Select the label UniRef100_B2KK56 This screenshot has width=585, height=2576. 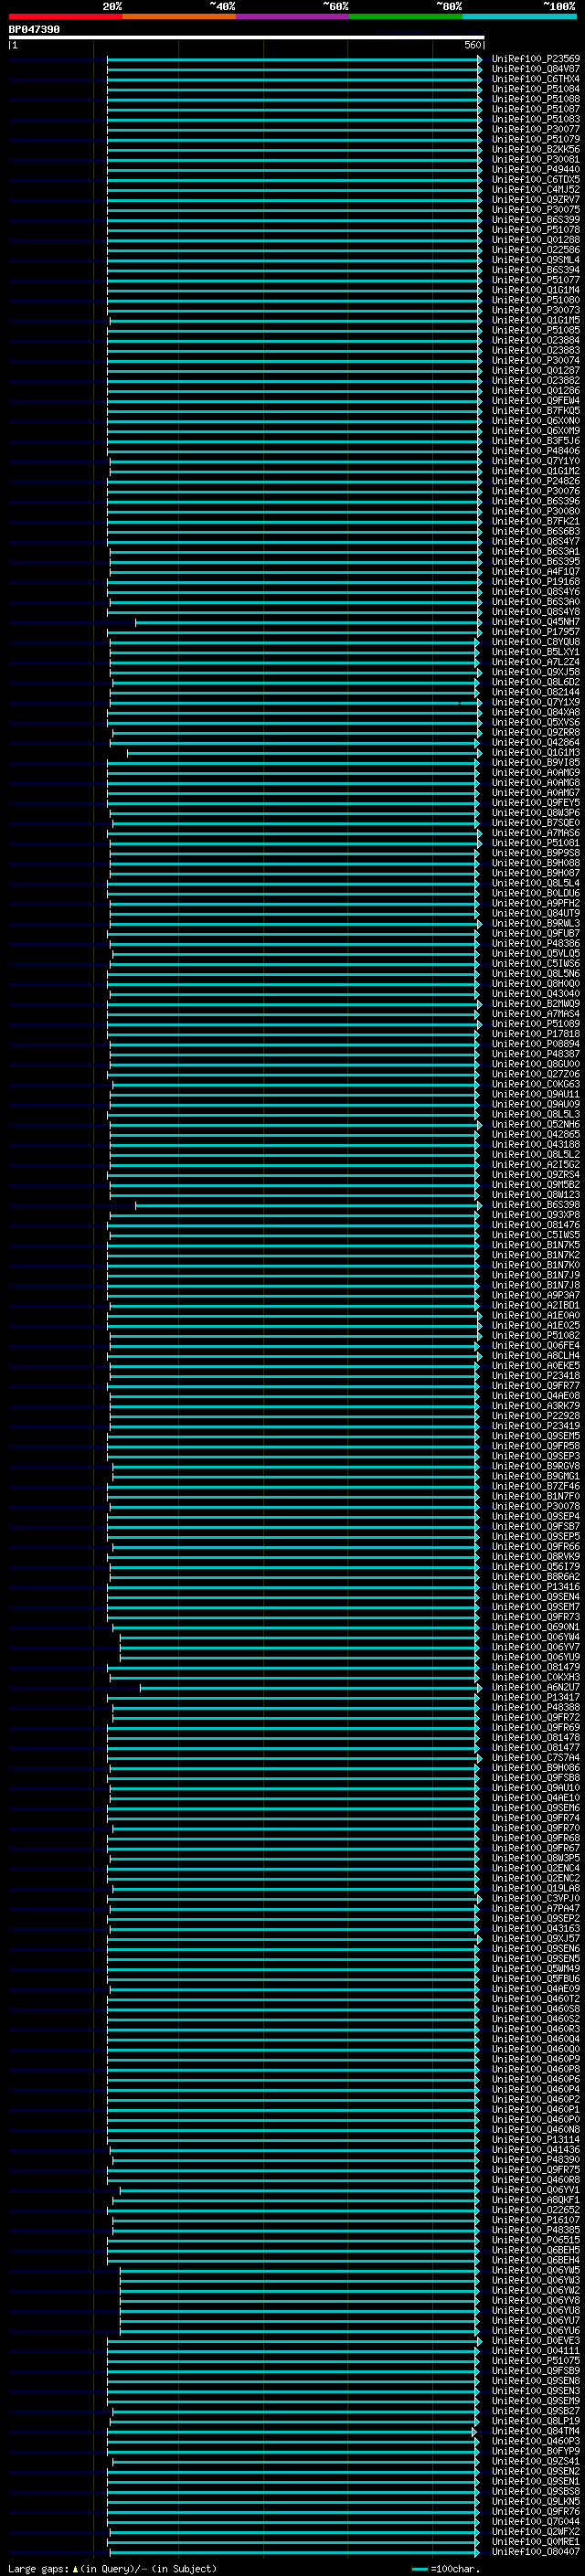click(x=536, y=150)
